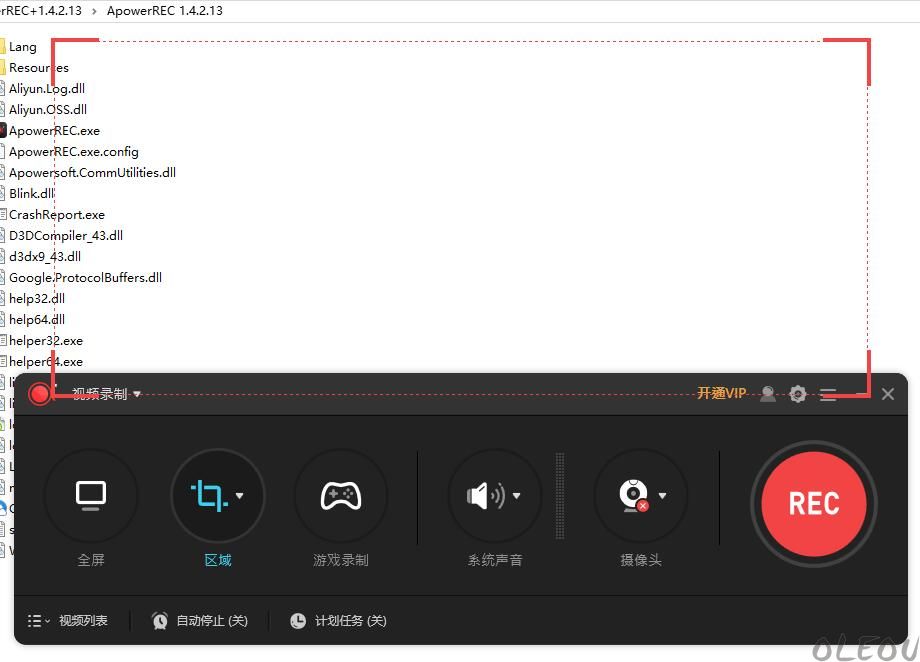Image resolution: width=920 pixels, height=662 pixels.
Task: Open the hamburger menu icon in title bar
Action: pyautogui.click(x=828, y=394)
